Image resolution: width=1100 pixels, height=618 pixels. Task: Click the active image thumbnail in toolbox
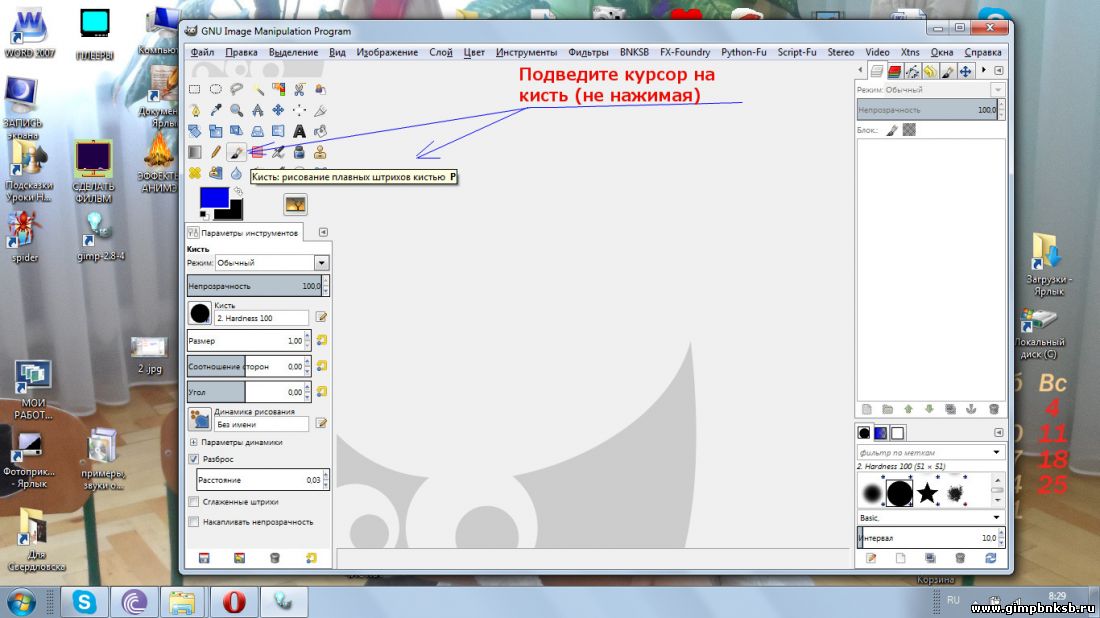coord(295,204)
